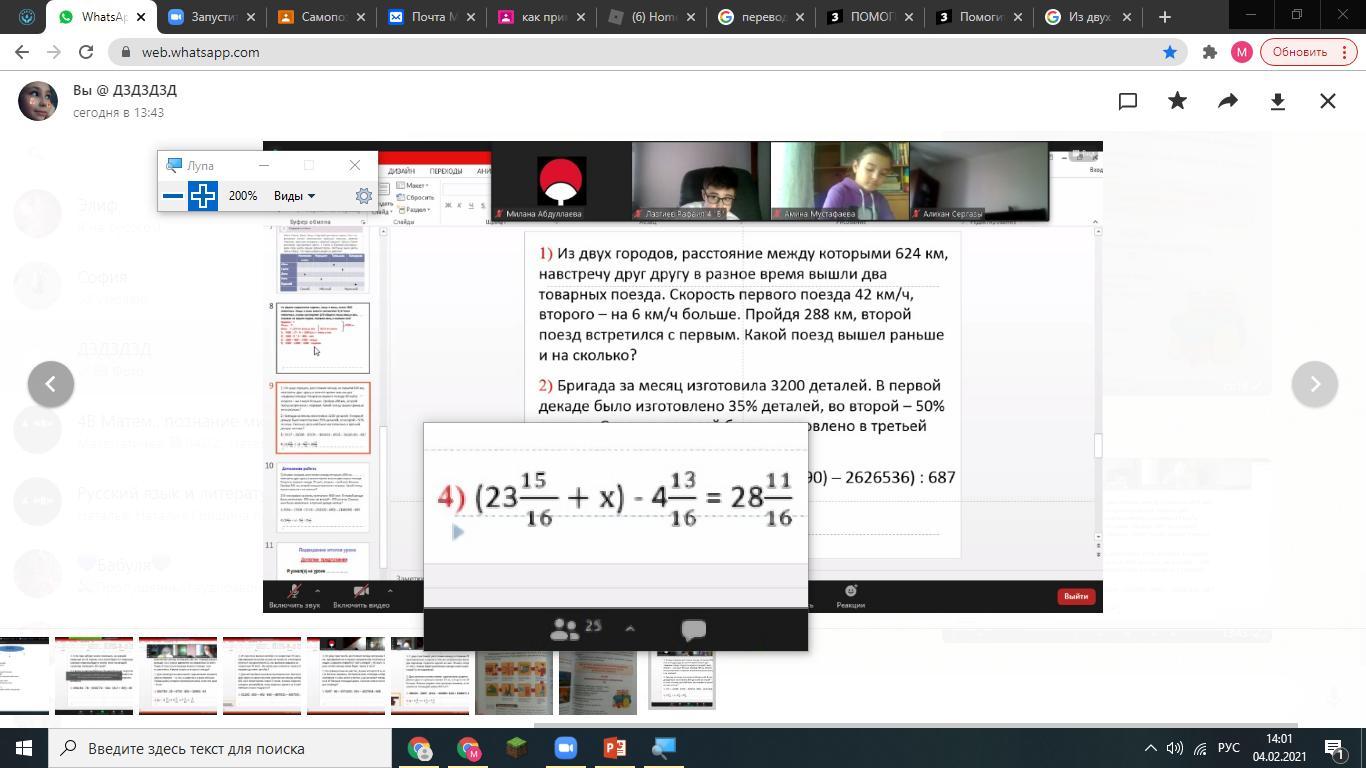Zoom out with the Magnifier minus button
Screen dimensions: 1366x768
(x=172, y=196)
